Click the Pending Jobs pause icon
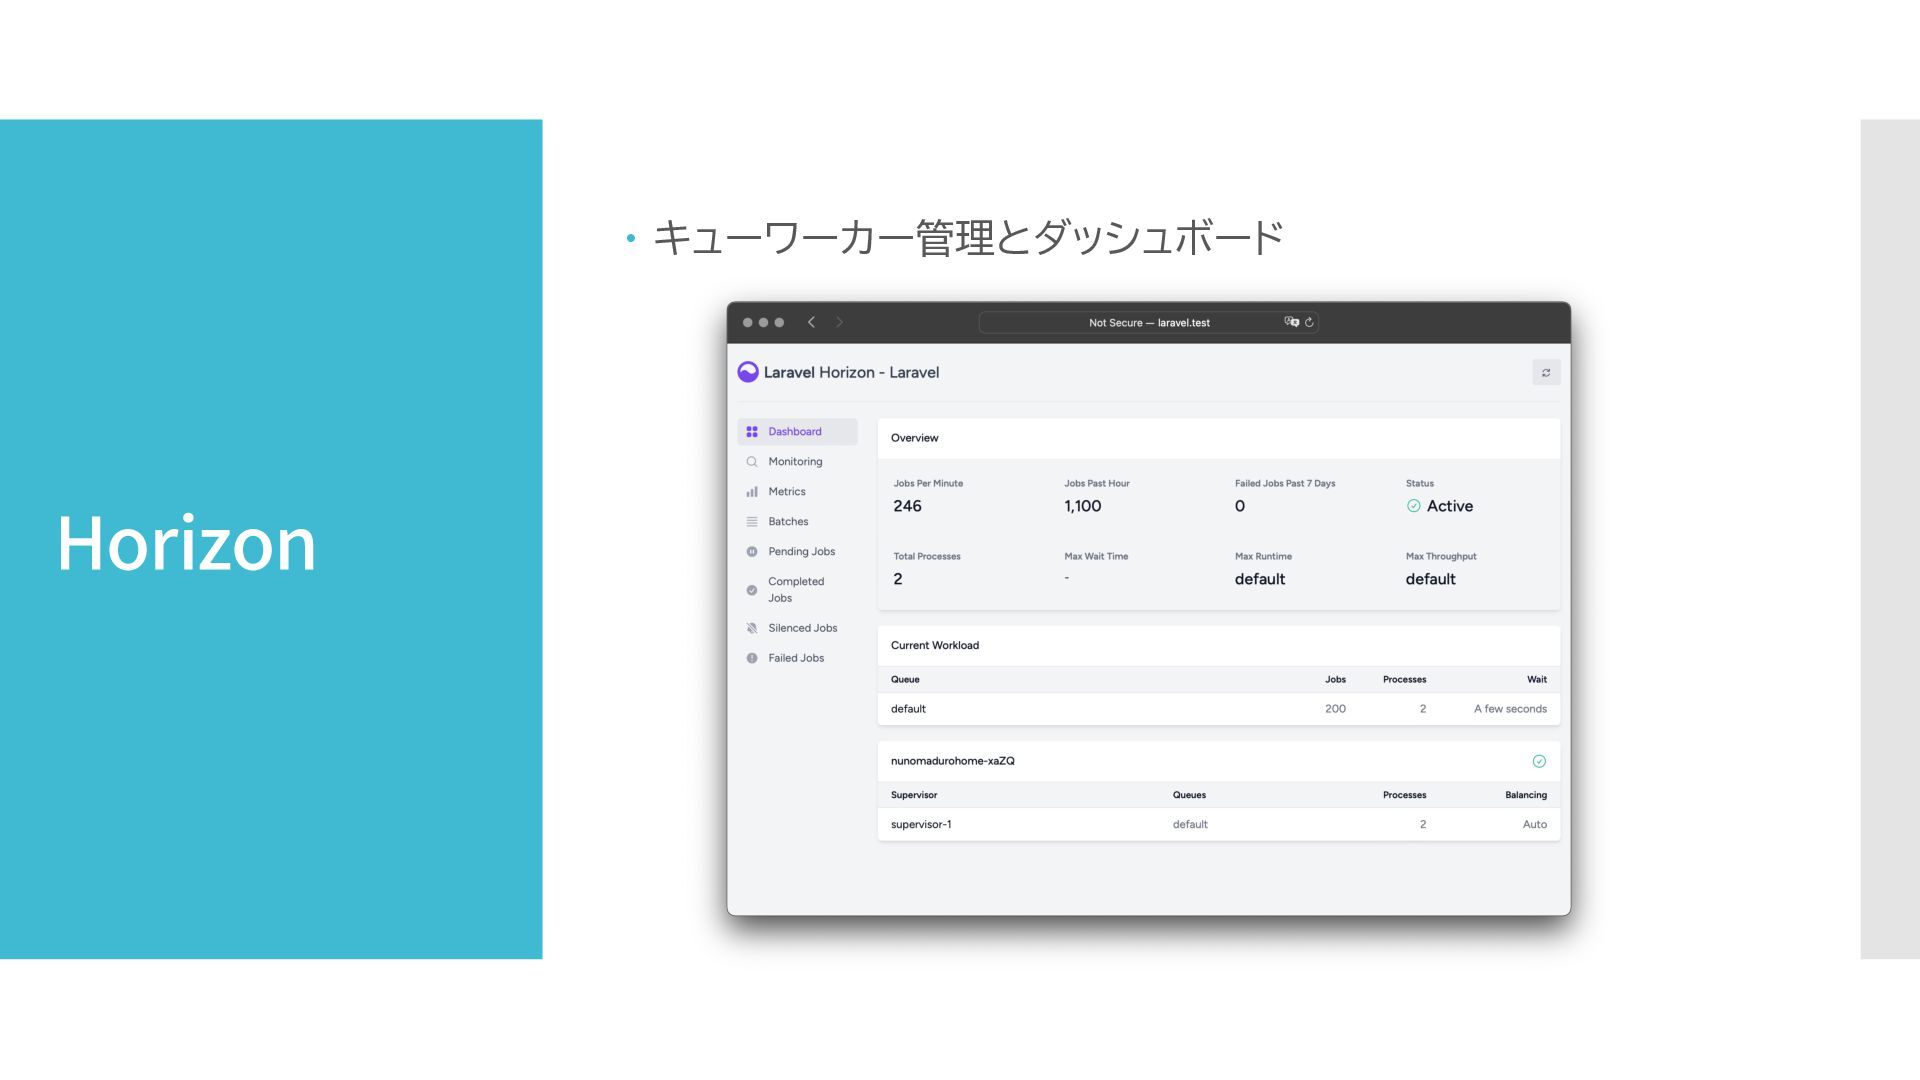 (752, 552)
